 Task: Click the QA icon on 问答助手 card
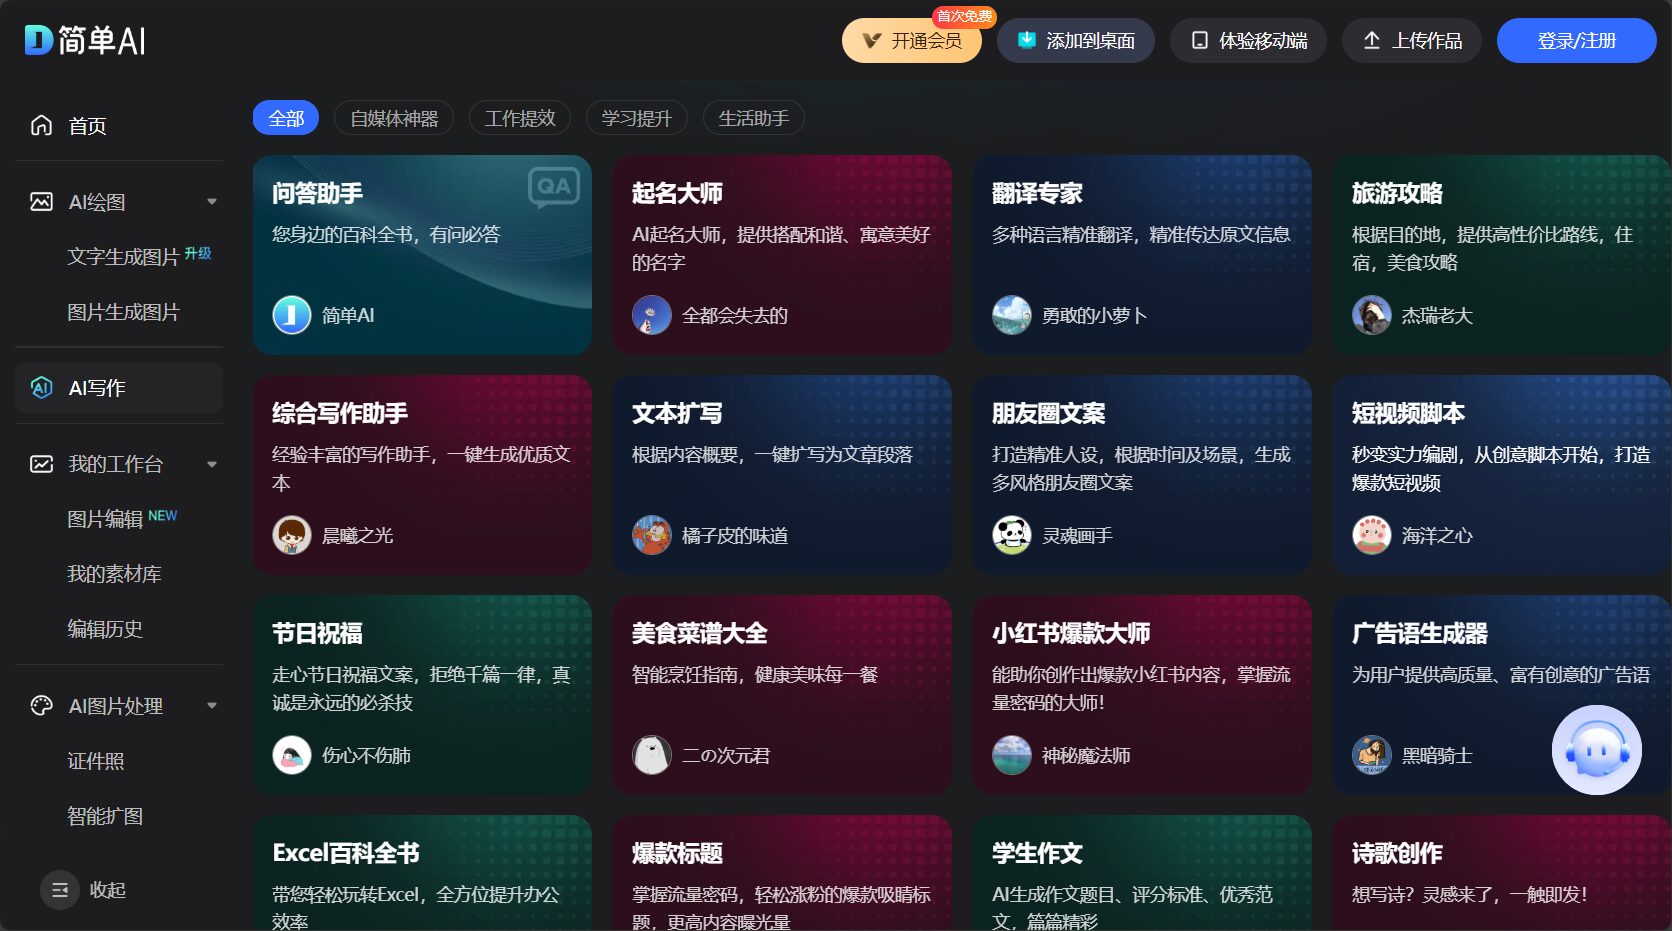click(x=554, y=187)
